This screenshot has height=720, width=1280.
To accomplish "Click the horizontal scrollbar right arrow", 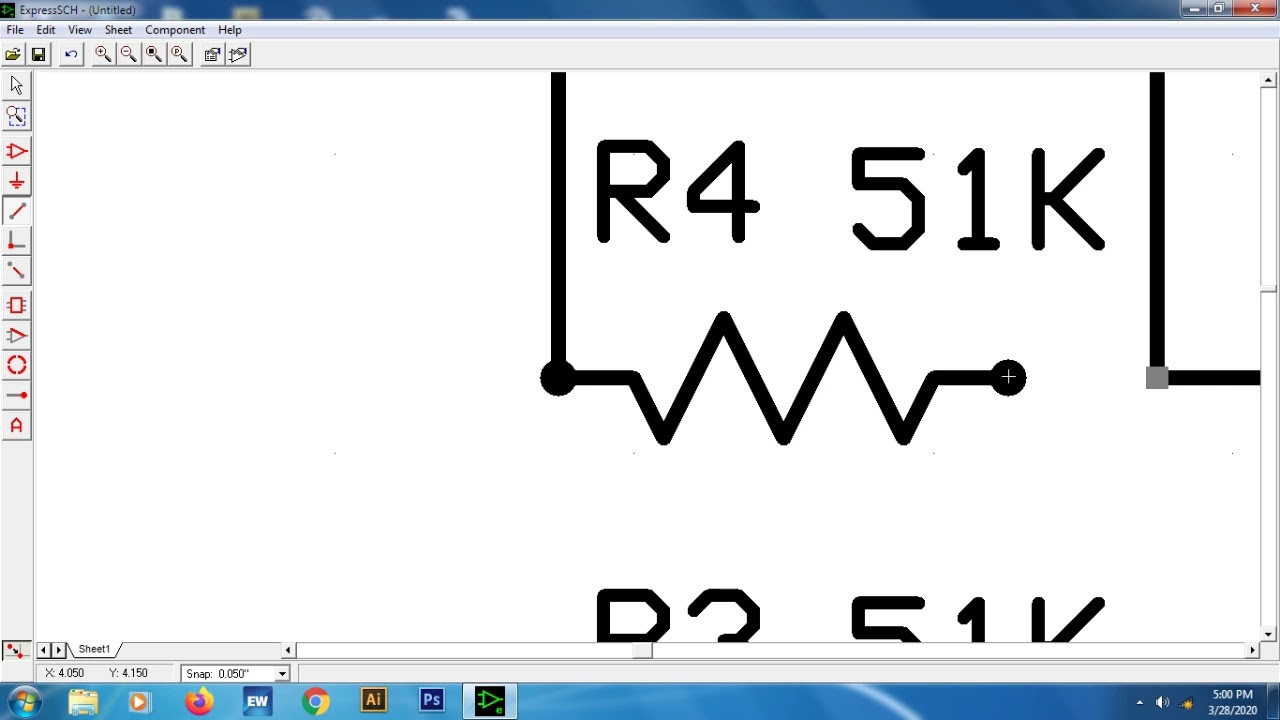I will (x=1252, y=650).
